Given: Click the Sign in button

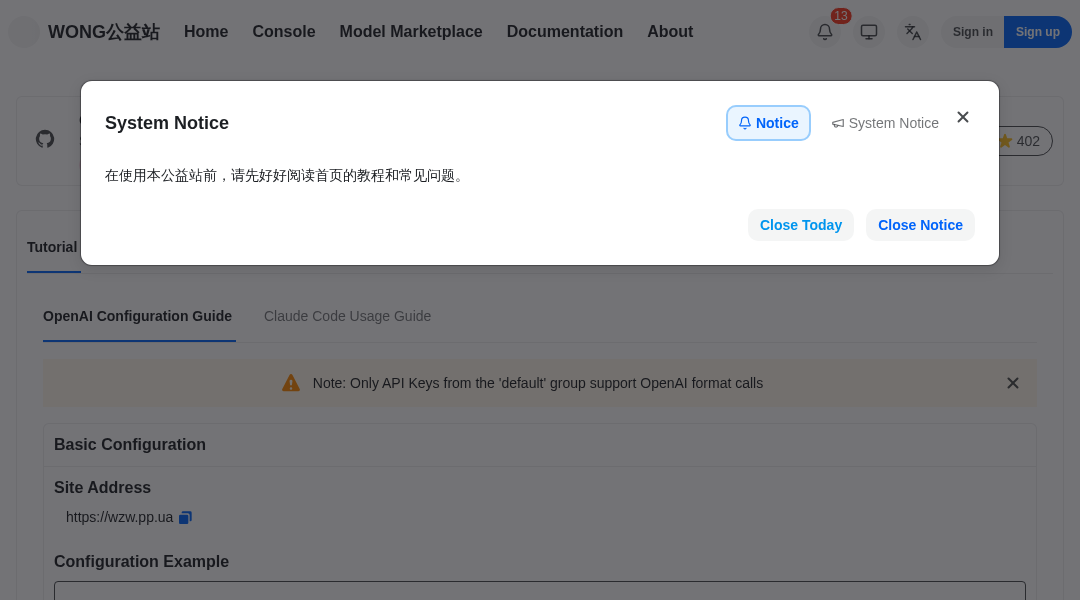Looking at the screenshot, I should (x=973, y=32).
